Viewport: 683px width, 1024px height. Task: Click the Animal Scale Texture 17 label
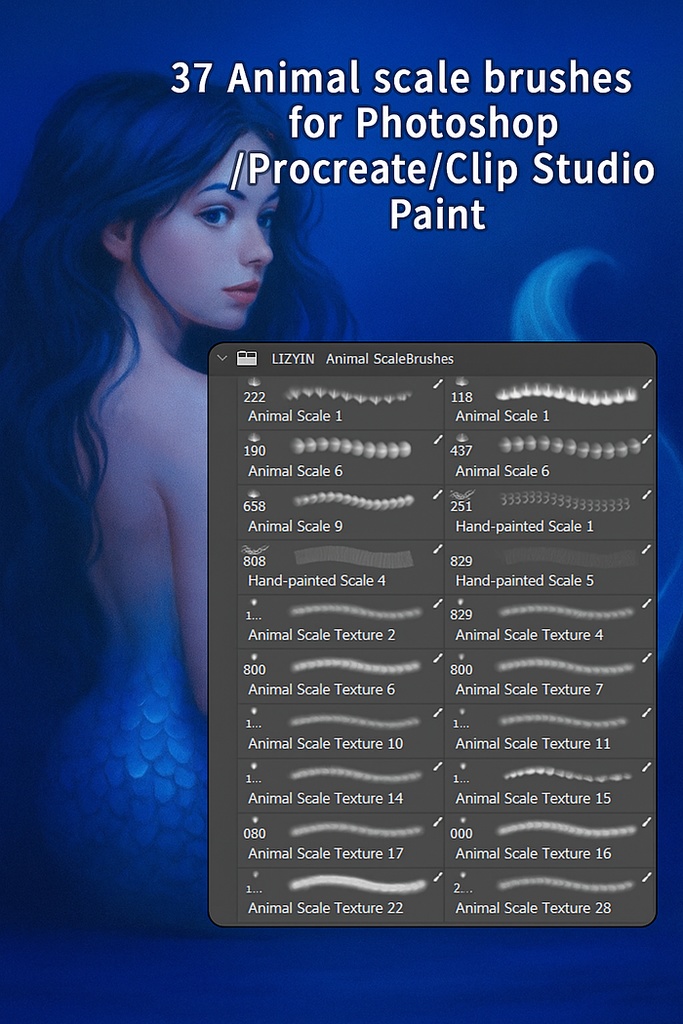326,854
